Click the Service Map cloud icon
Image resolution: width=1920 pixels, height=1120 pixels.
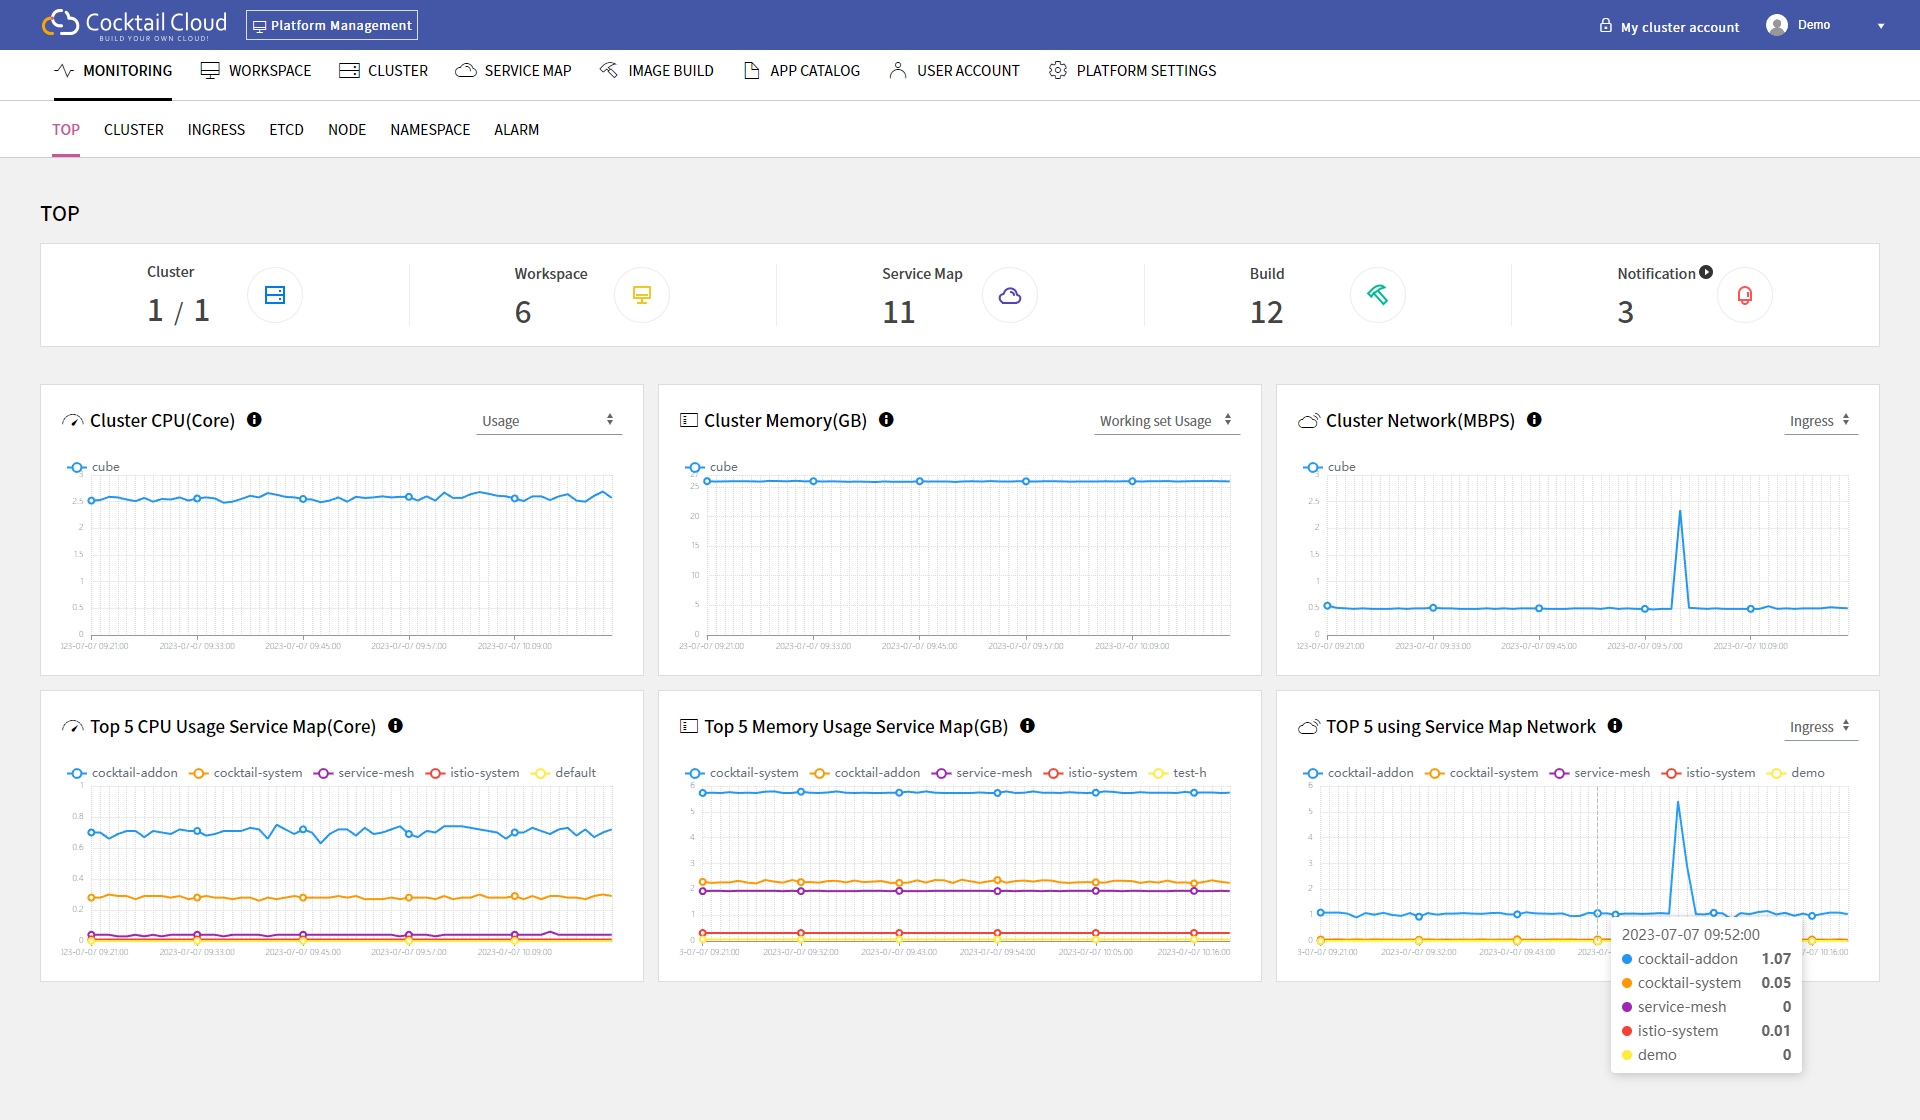pos(1010,295)
